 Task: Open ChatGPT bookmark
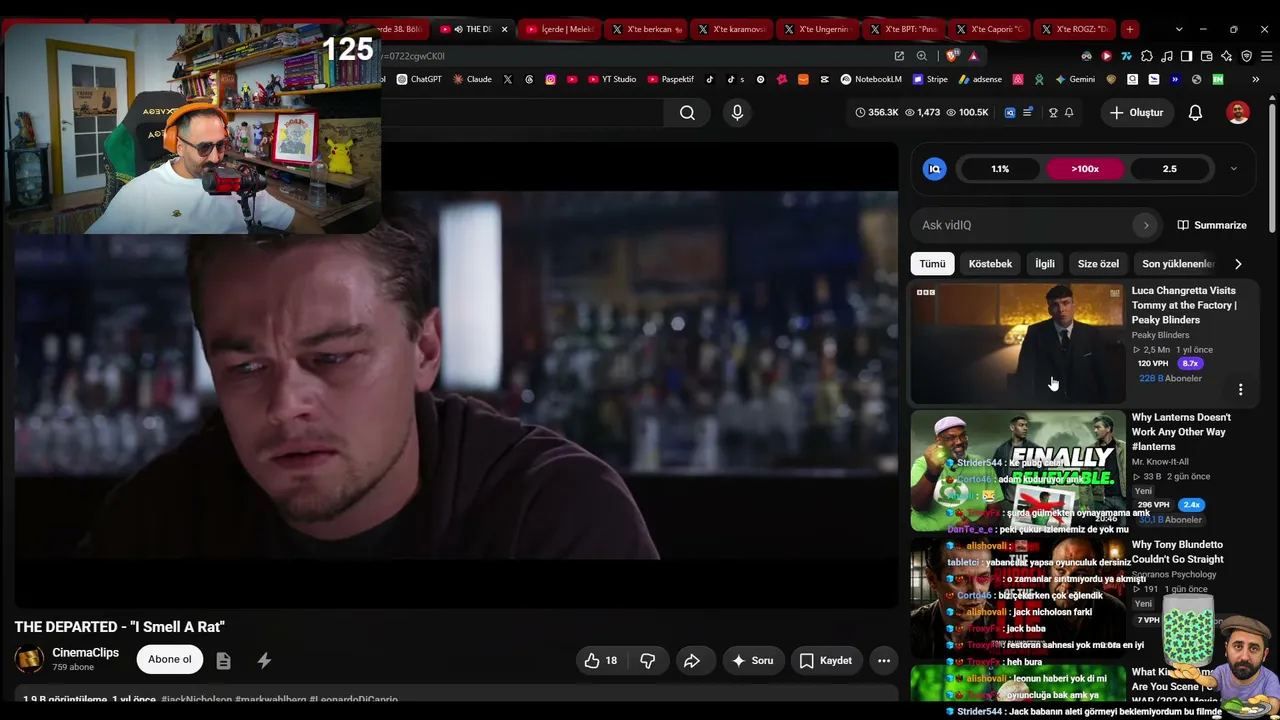pos(419,79)
